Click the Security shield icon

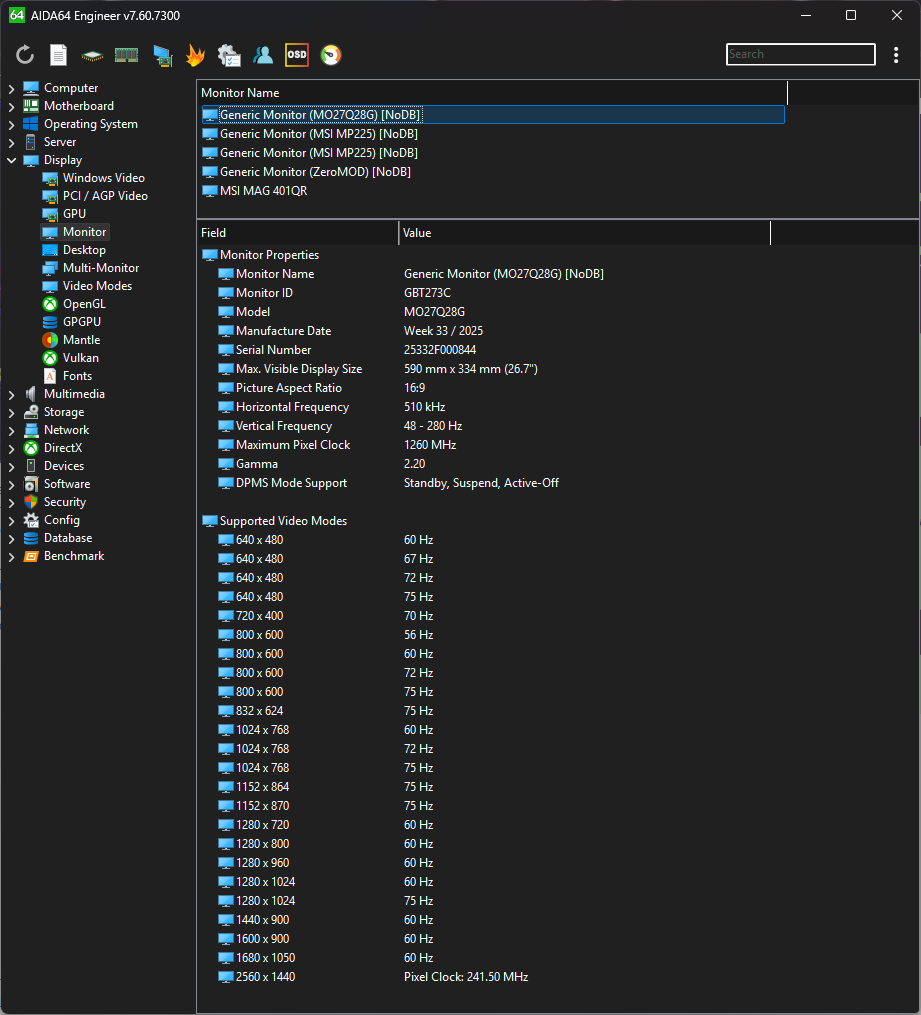coord(31,502)
